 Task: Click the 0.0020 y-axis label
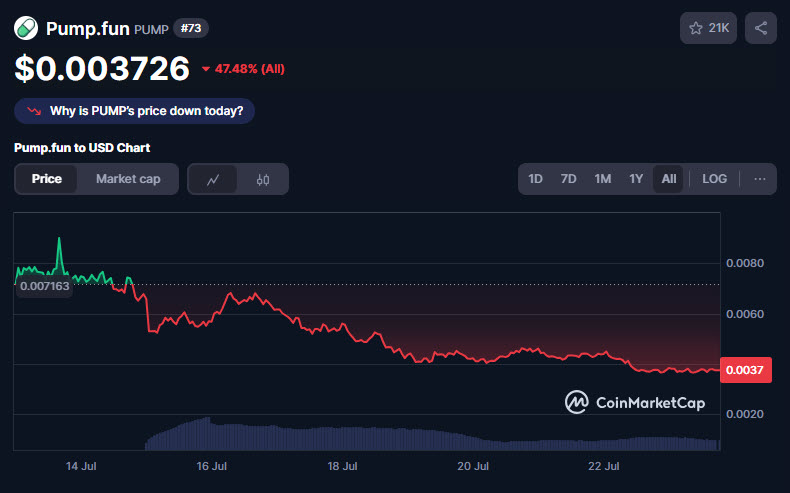pos(745,414)
